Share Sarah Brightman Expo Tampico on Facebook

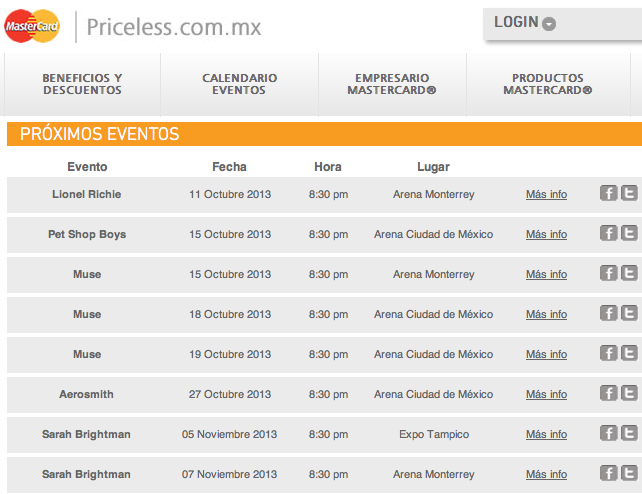pyautogui.click(x=608, y=434)
